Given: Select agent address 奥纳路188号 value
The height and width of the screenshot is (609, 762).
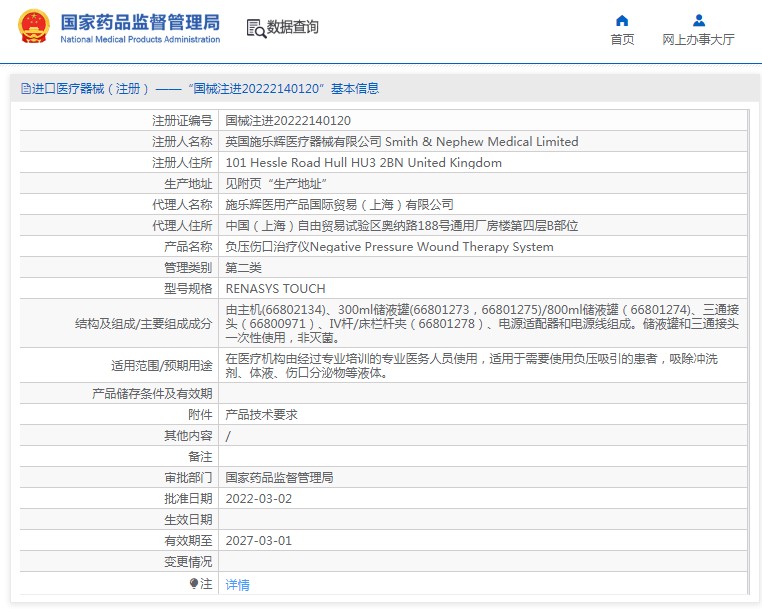Looking at the screenshot, I should click(402, 226).
